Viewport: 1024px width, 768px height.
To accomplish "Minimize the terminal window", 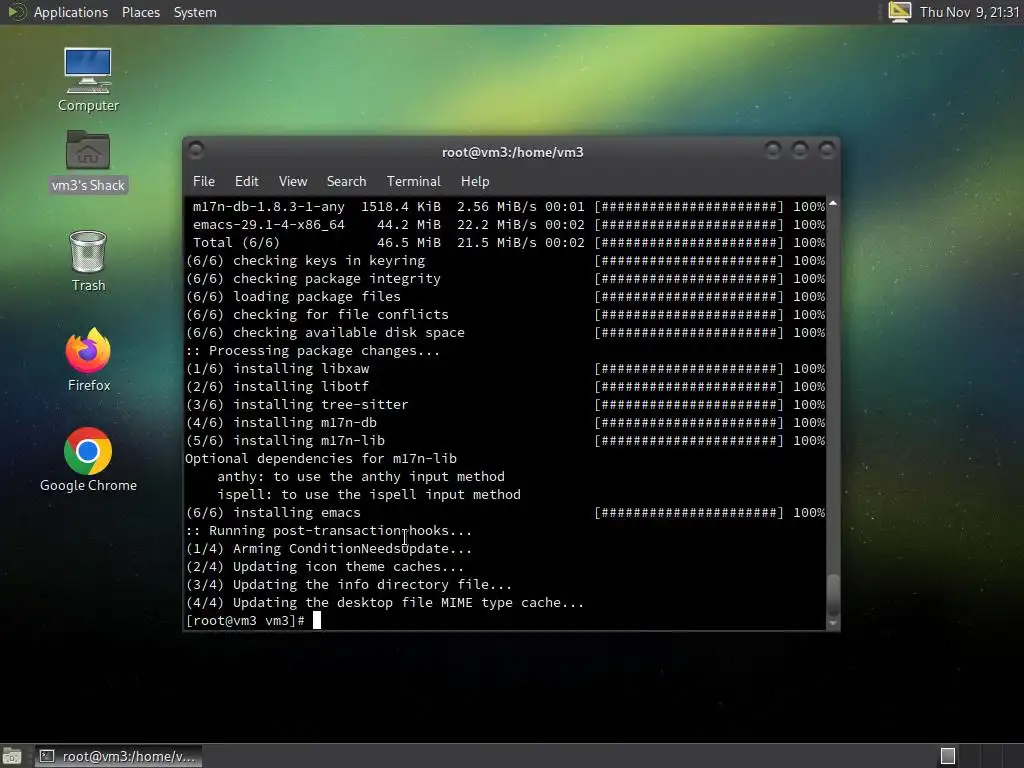I will tap(773, 151).
